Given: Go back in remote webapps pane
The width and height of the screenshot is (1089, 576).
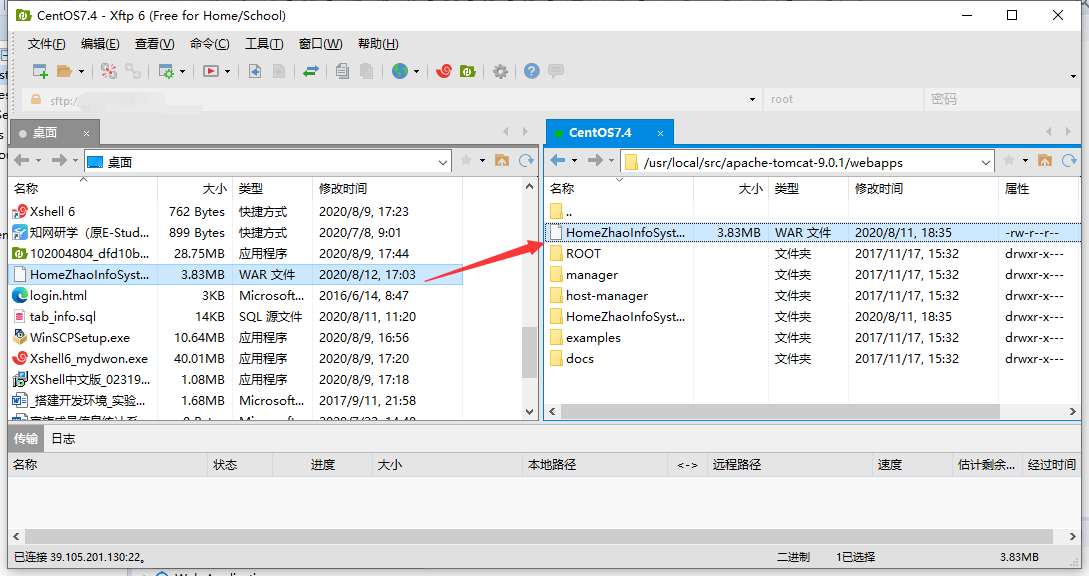Looking at the screenshot, I should (558, 161).
